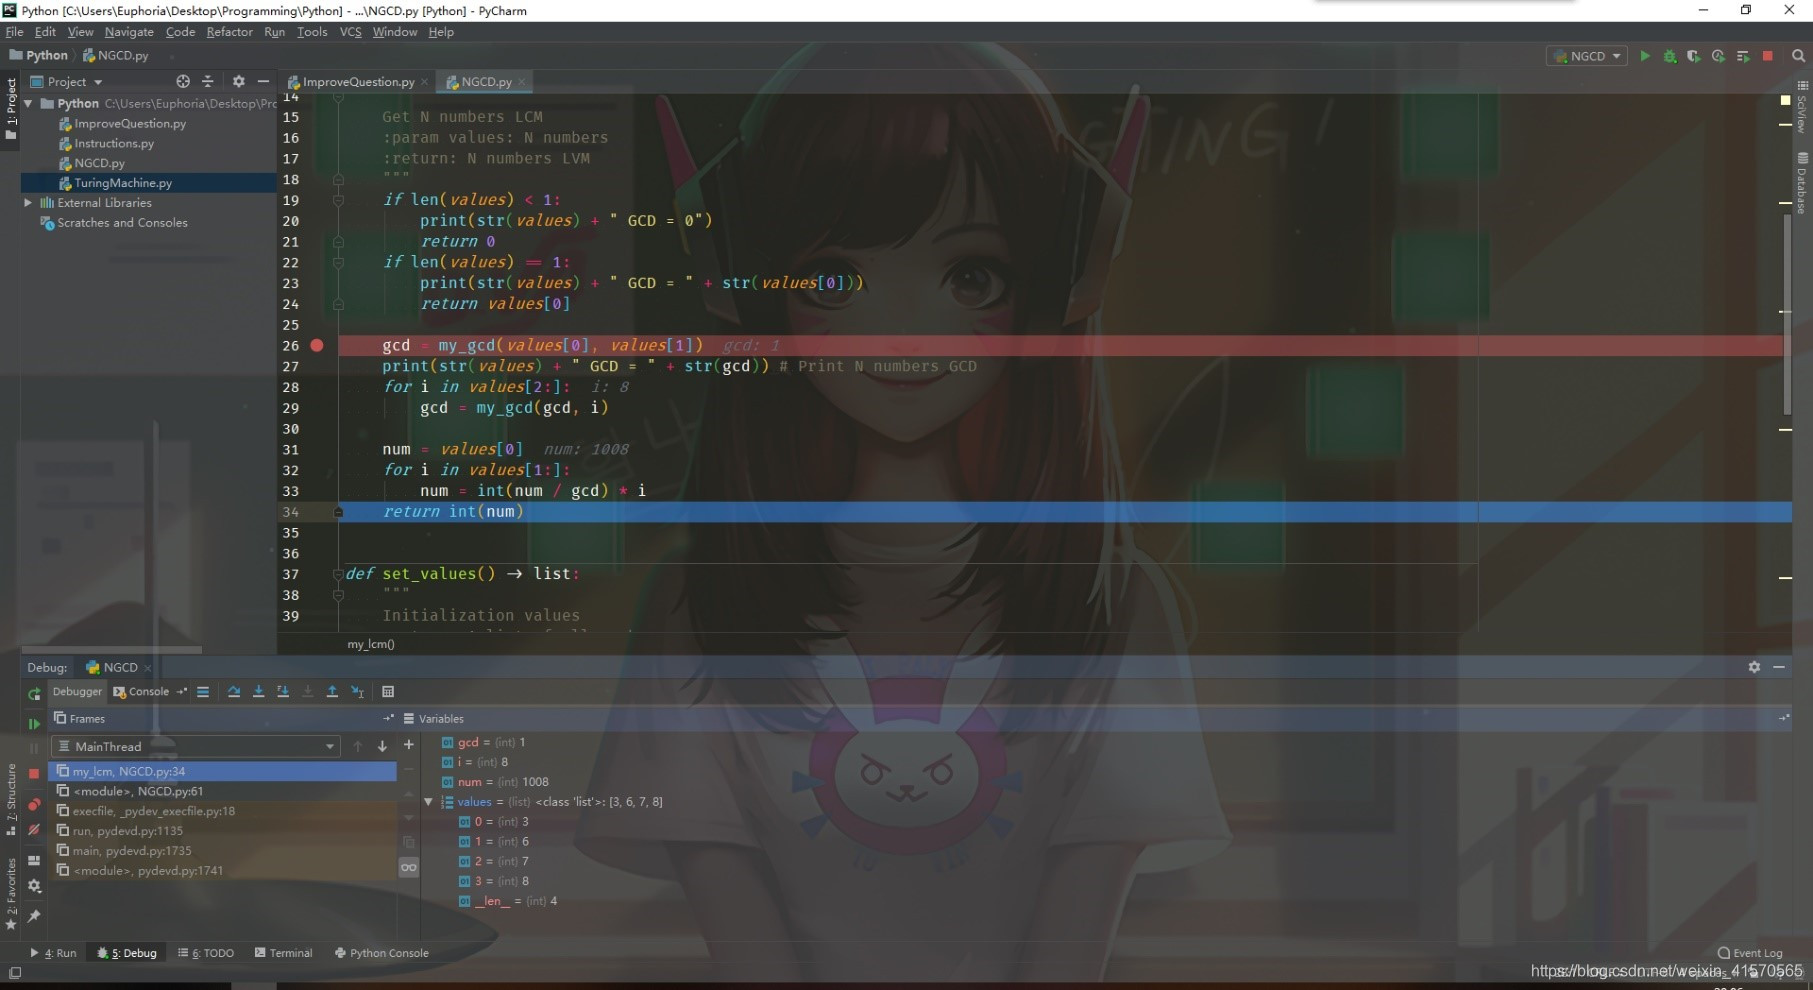Show execution point in debugger toolbar

point(203,691)
